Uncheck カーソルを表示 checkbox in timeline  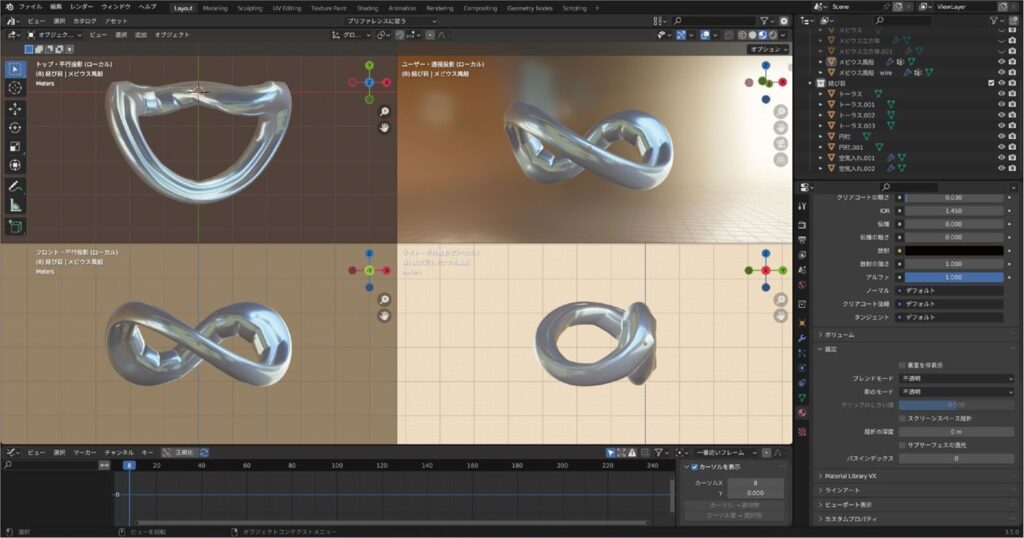coord(694,467)
